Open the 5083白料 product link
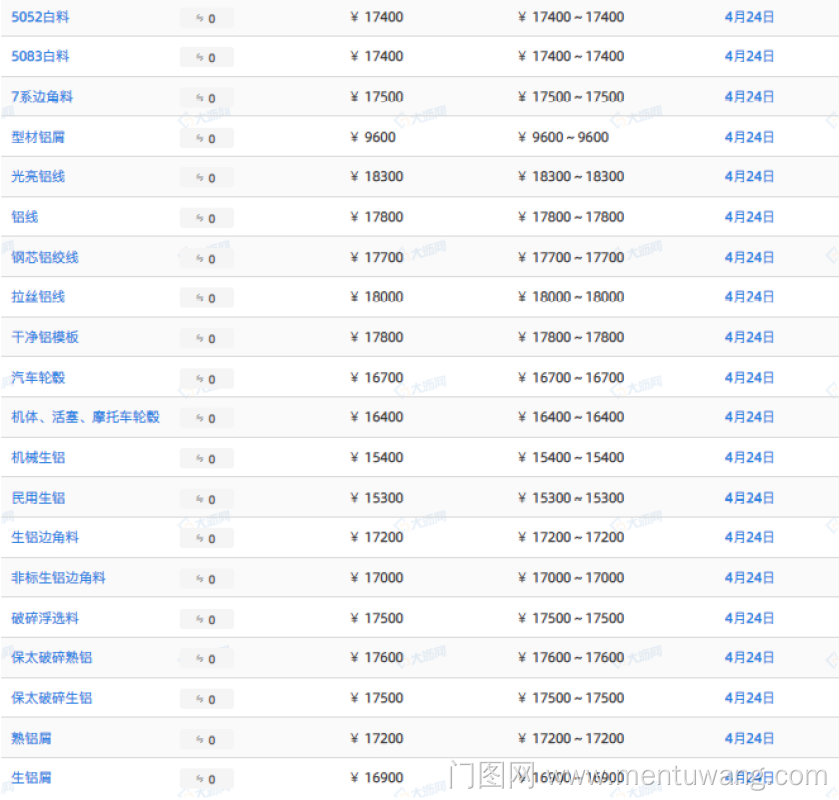The image size is (839, 800). (40, 57)
